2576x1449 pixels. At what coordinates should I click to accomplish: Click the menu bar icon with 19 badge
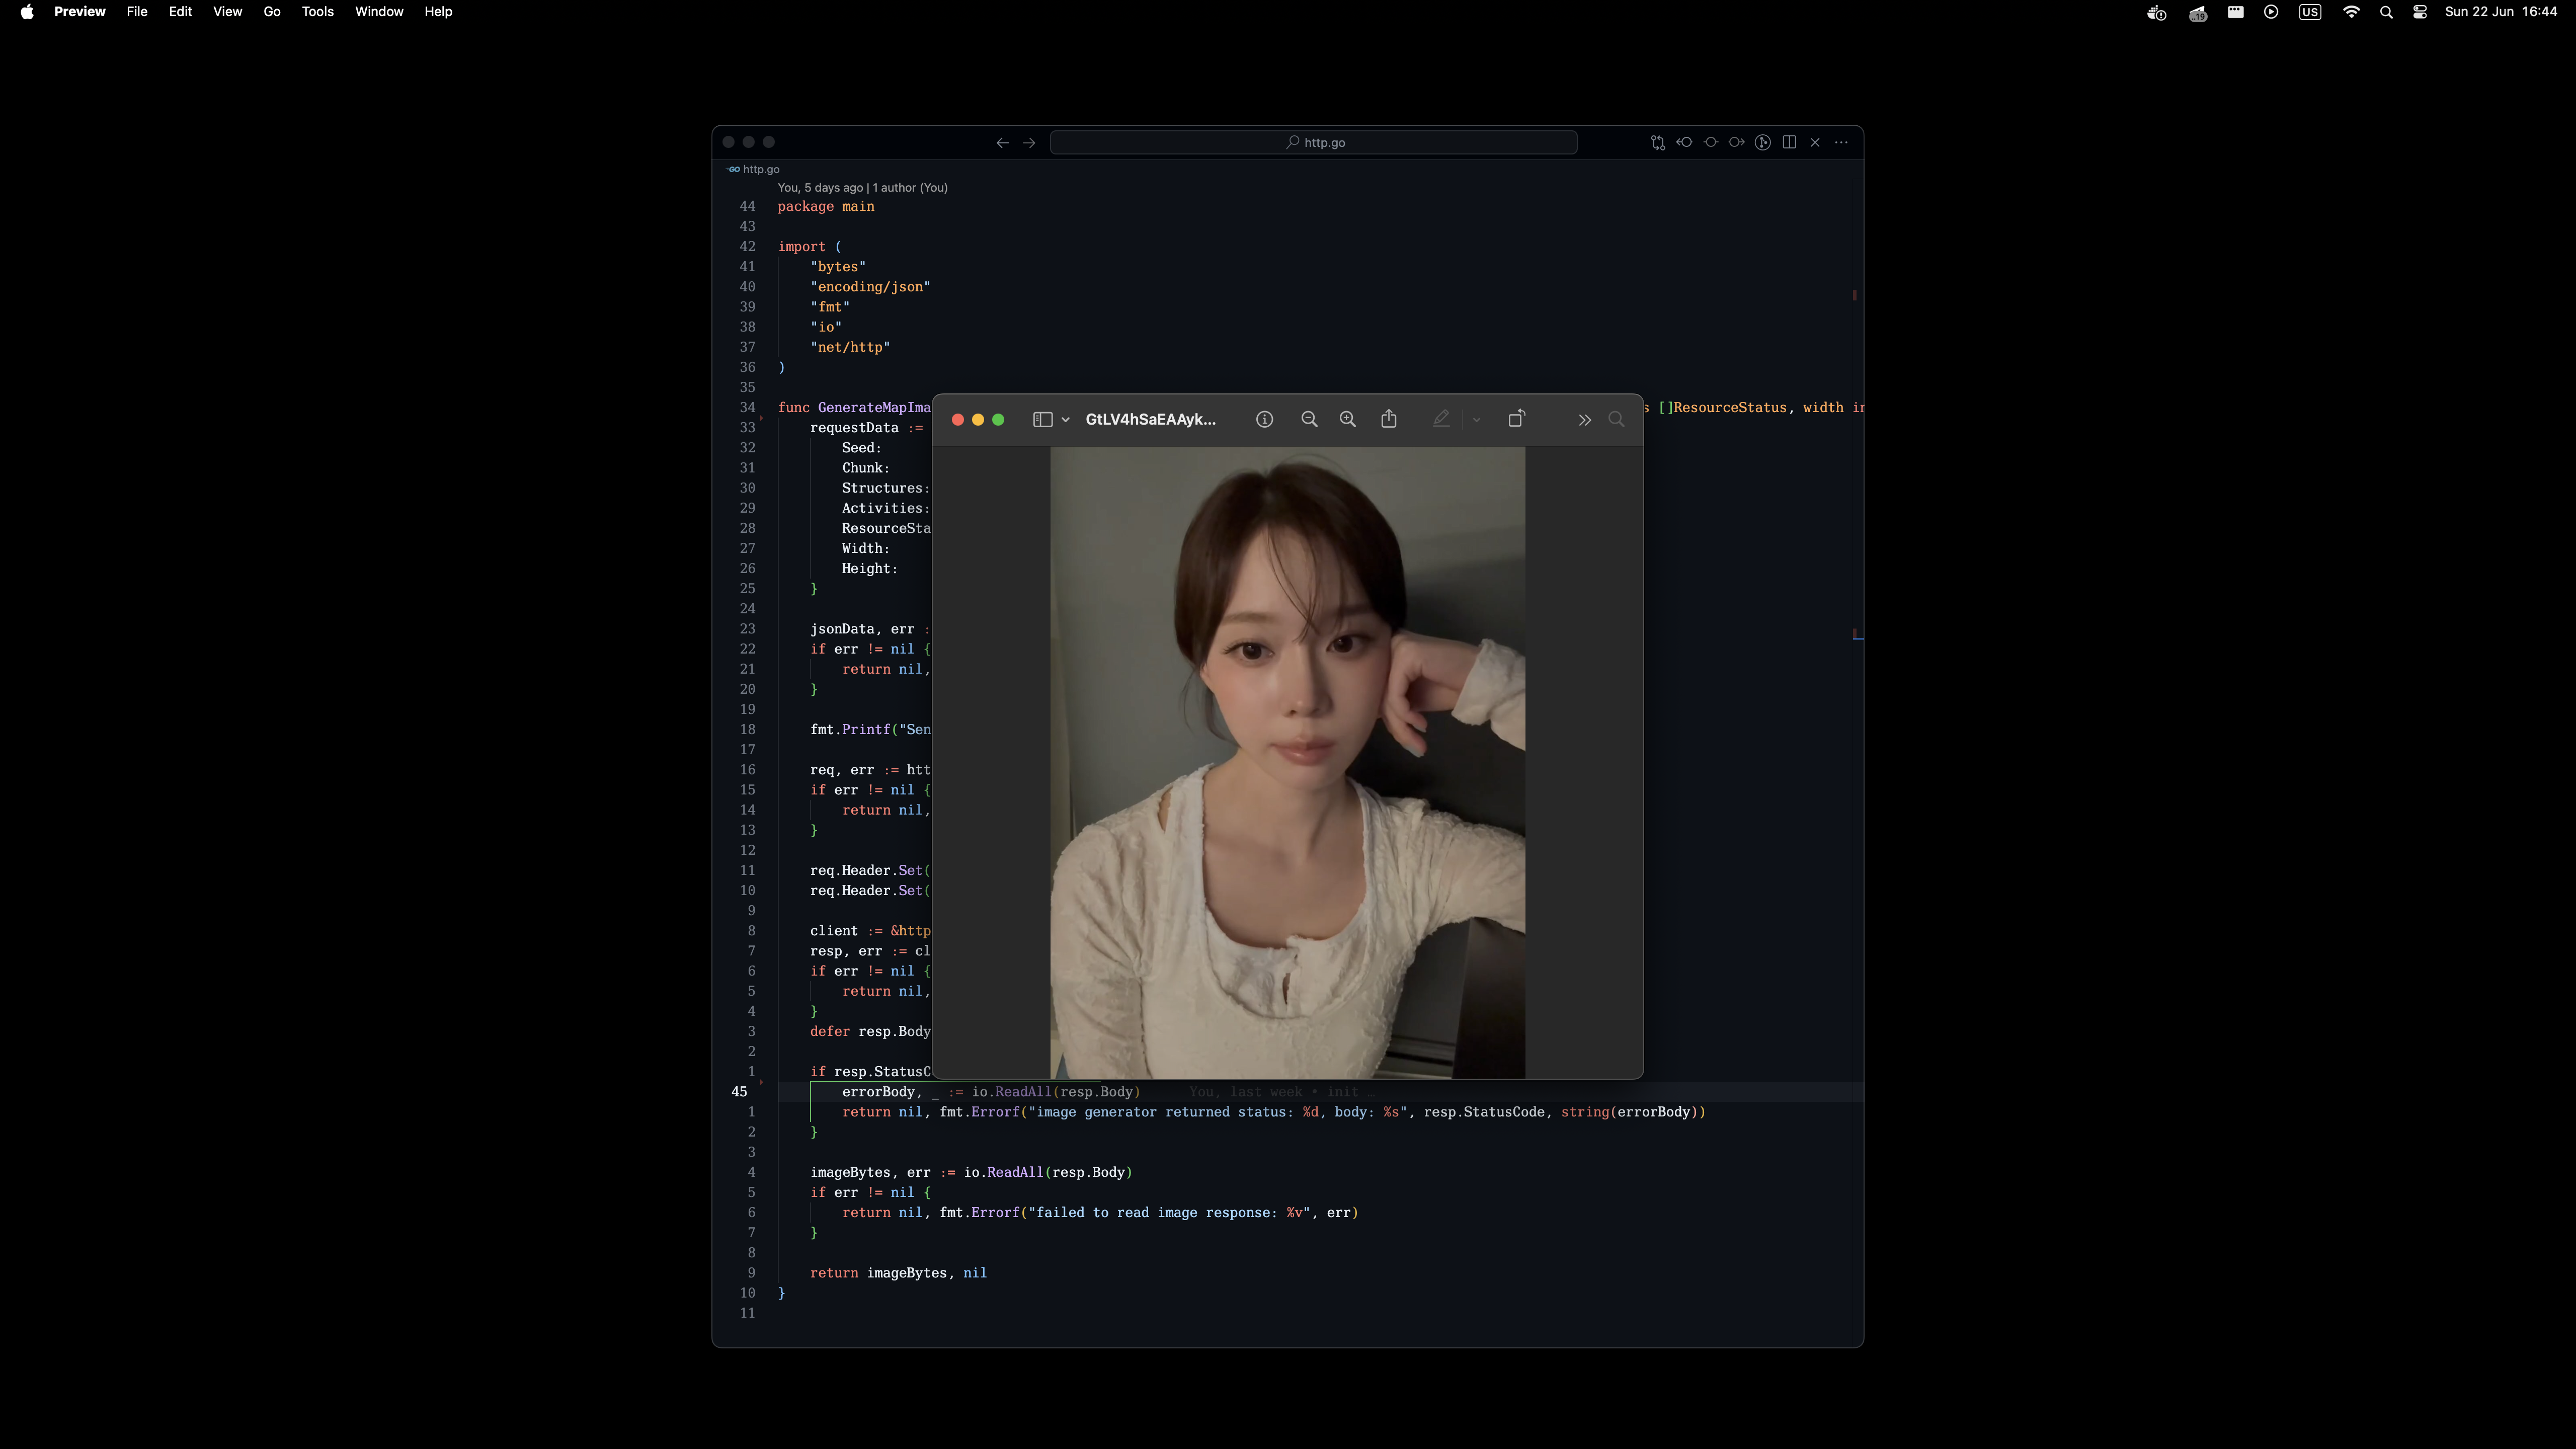[x=2197, y=12]
